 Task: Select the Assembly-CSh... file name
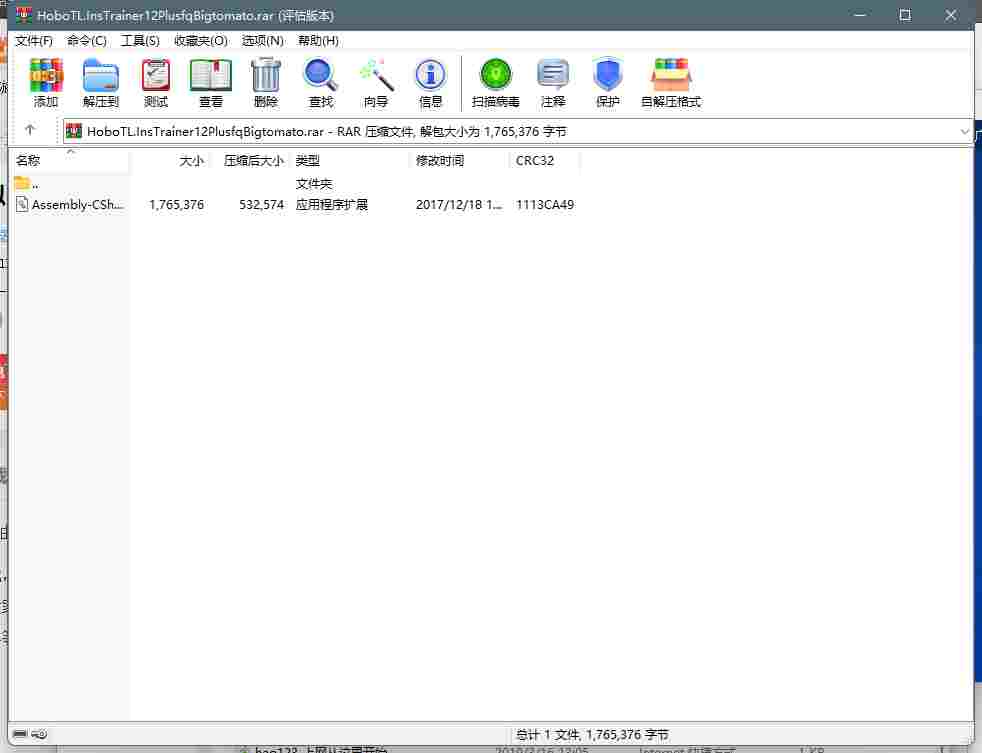click(78, 205)
